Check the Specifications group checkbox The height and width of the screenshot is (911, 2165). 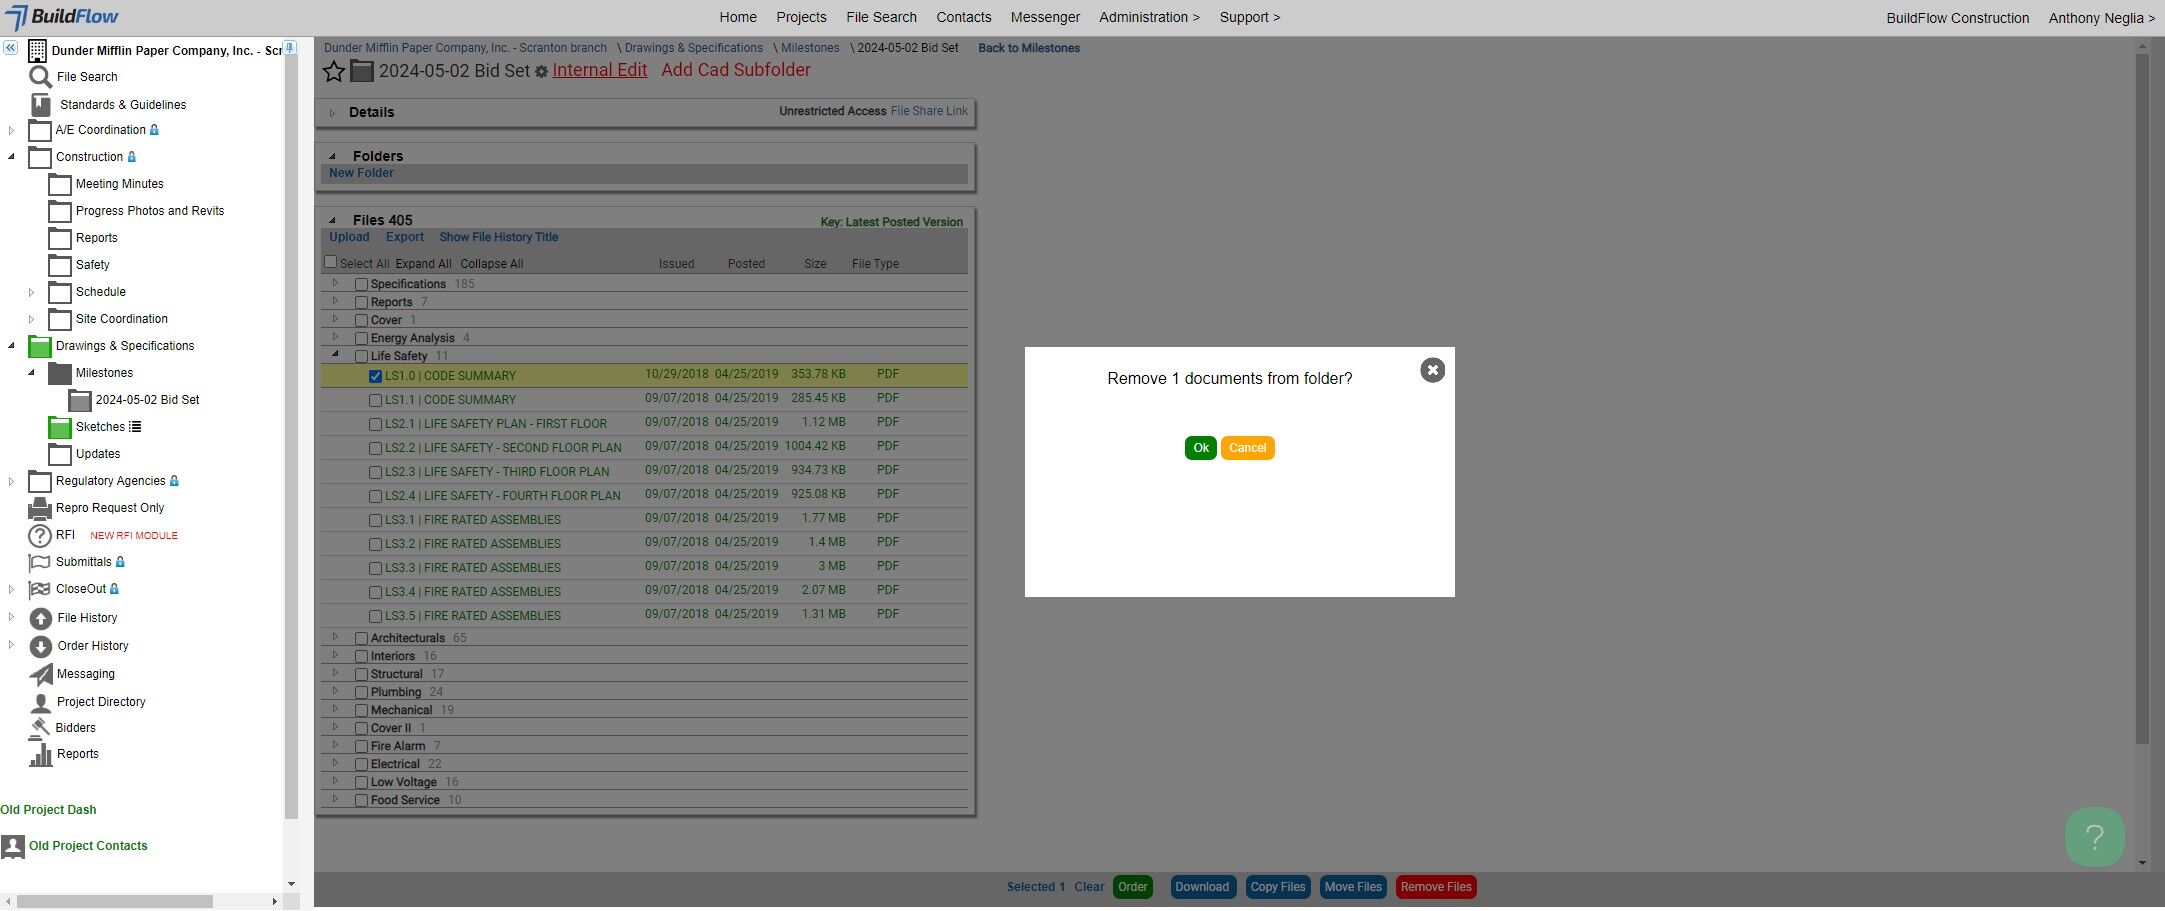[x=361, y=284]
